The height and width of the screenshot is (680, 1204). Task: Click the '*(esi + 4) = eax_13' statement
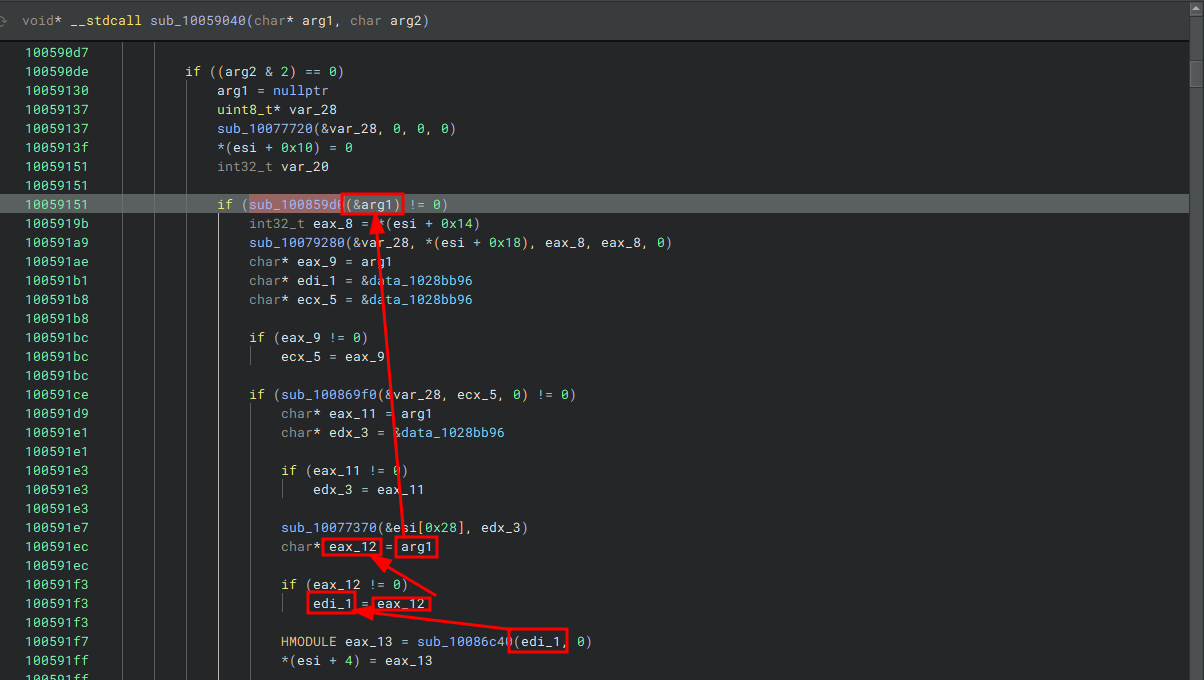coord(357,661)
